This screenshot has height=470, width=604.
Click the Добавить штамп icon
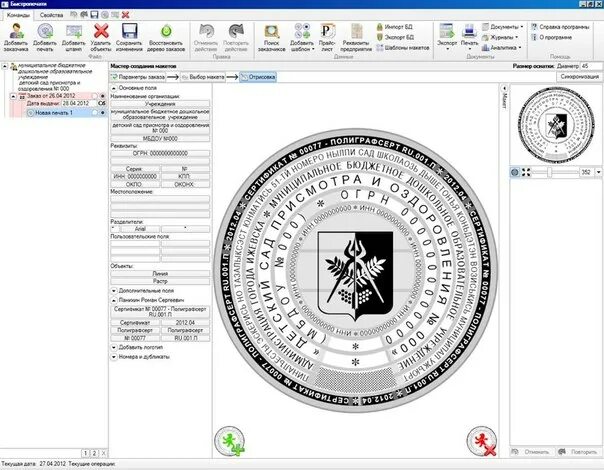[74, 31]
